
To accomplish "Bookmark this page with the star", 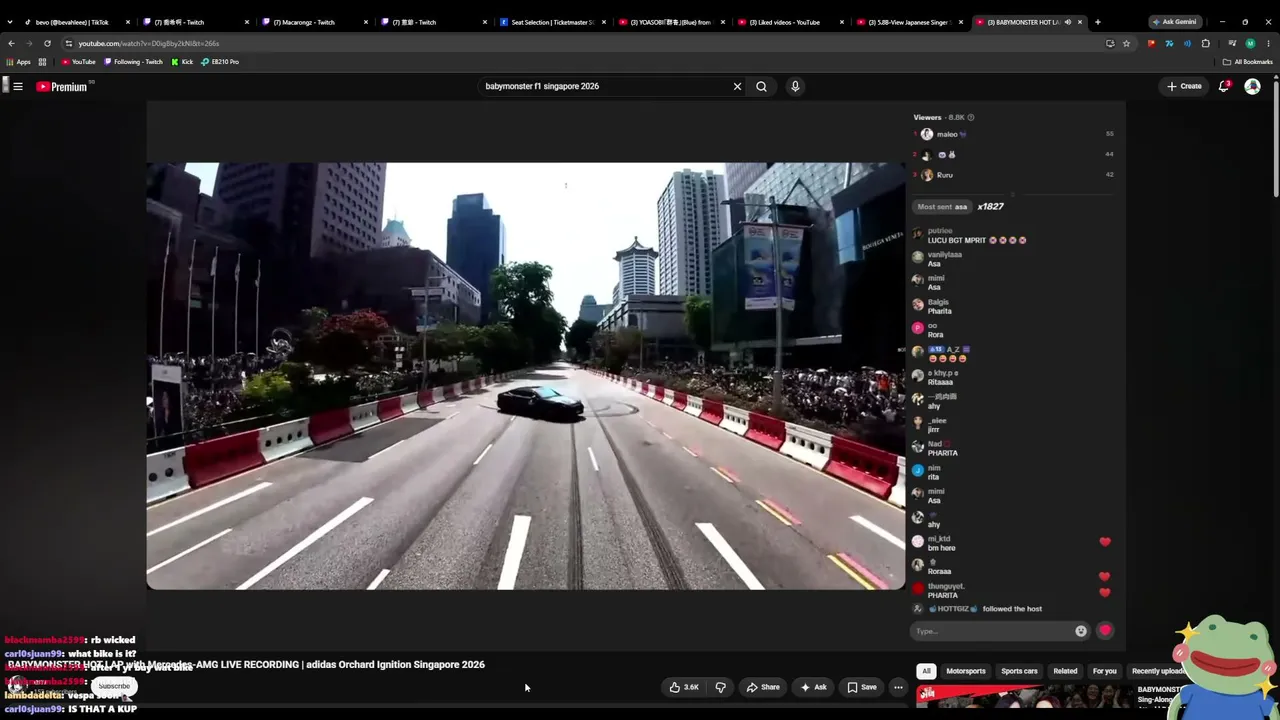I will click(1126, 43).
